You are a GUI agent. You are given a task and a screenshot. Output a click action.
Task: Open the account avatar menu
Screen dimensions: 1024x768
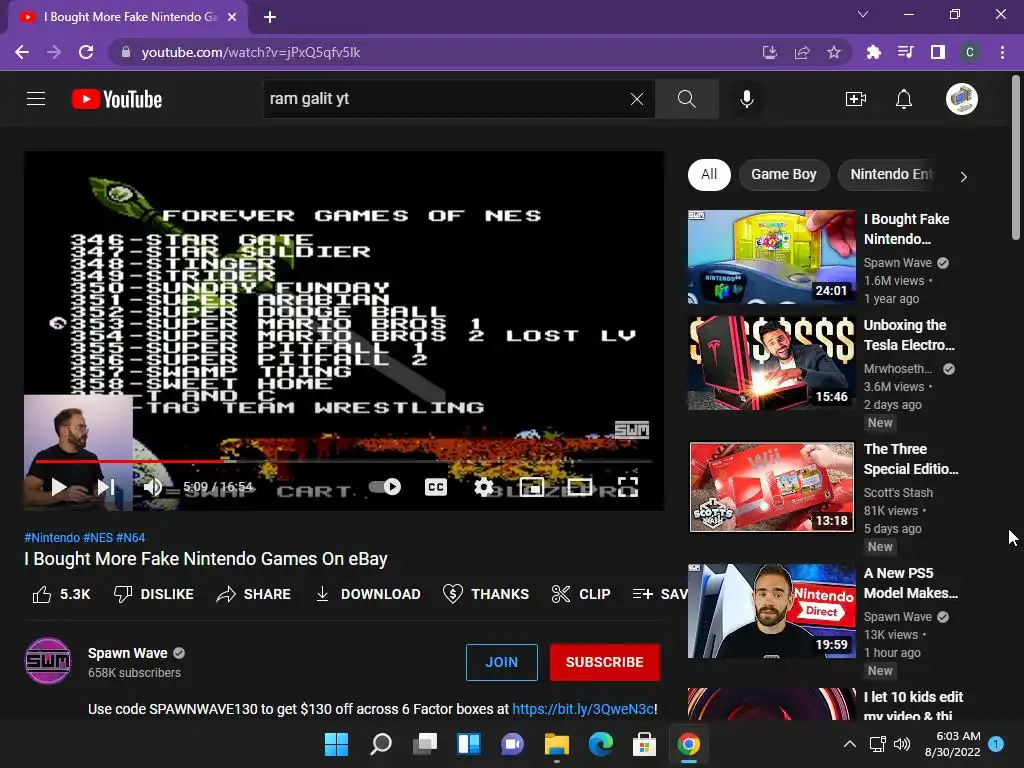(961, 99)
